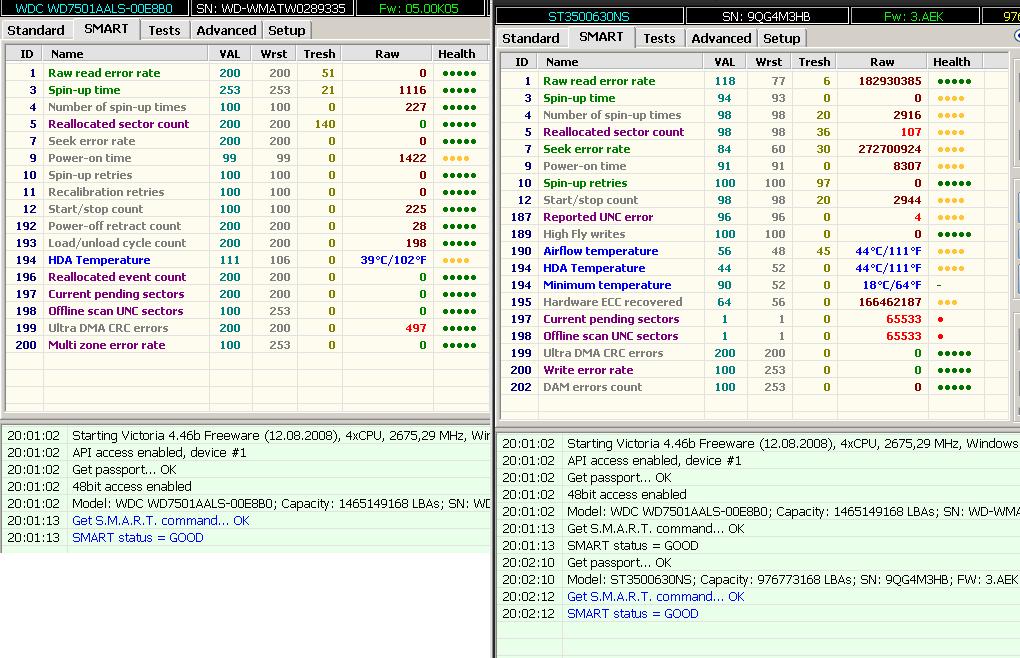
Task: Select WDC 'Reallocated sector count' row
Action: click(x=247, y=124)
